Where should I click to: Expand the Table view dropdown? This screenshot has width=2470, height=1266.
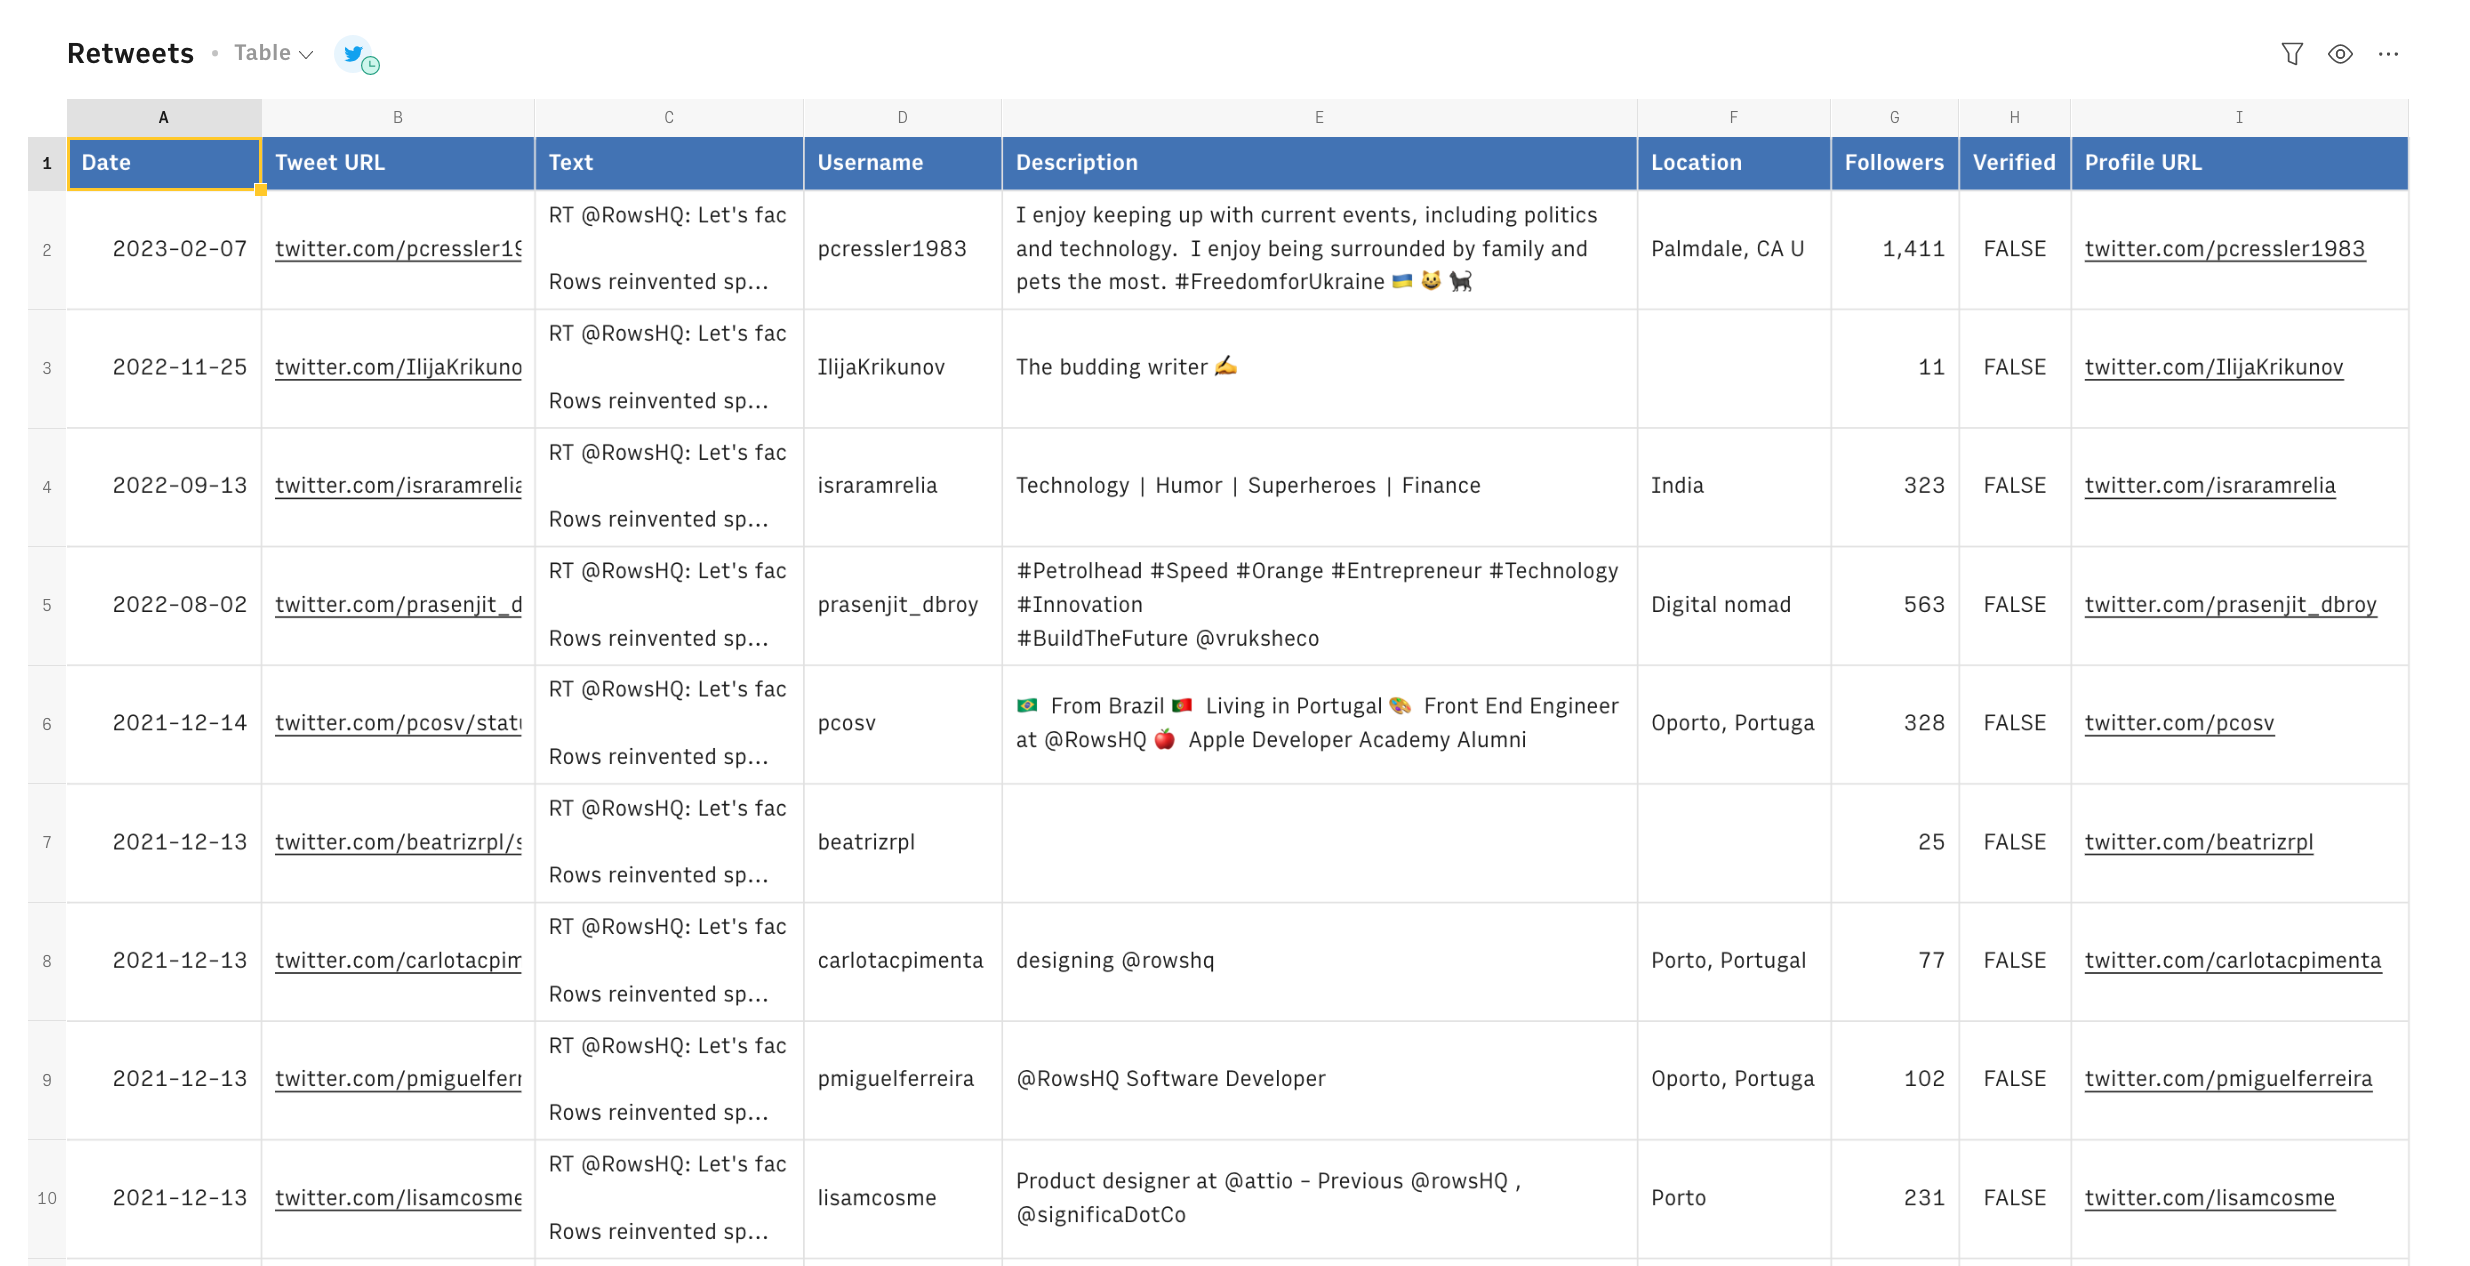(x=273, y=53)
